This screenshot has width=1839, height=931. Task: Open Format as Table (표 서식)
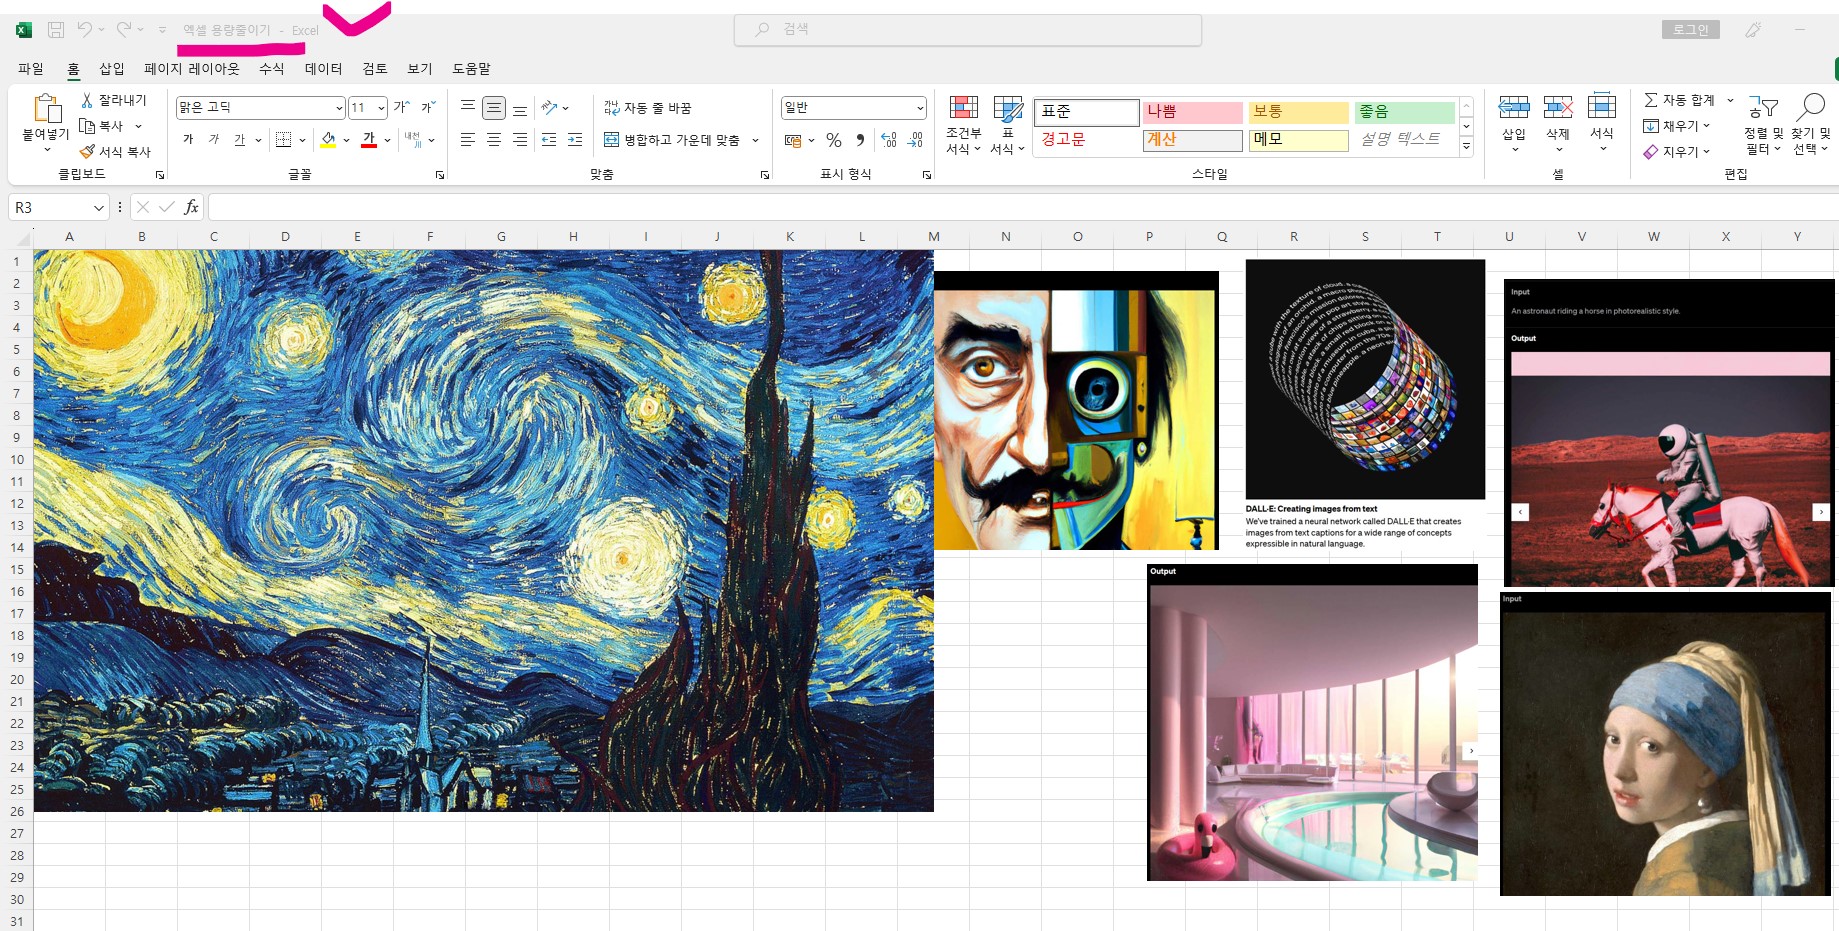pyautogui.click(x=1008, y=126)
